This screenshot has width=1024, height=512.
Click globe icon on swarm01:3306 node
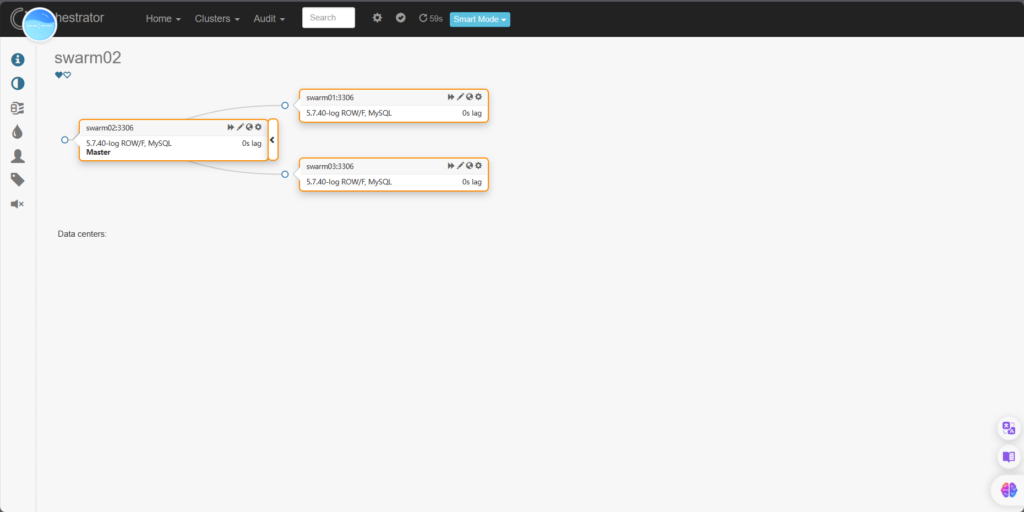tap(469, 97)
